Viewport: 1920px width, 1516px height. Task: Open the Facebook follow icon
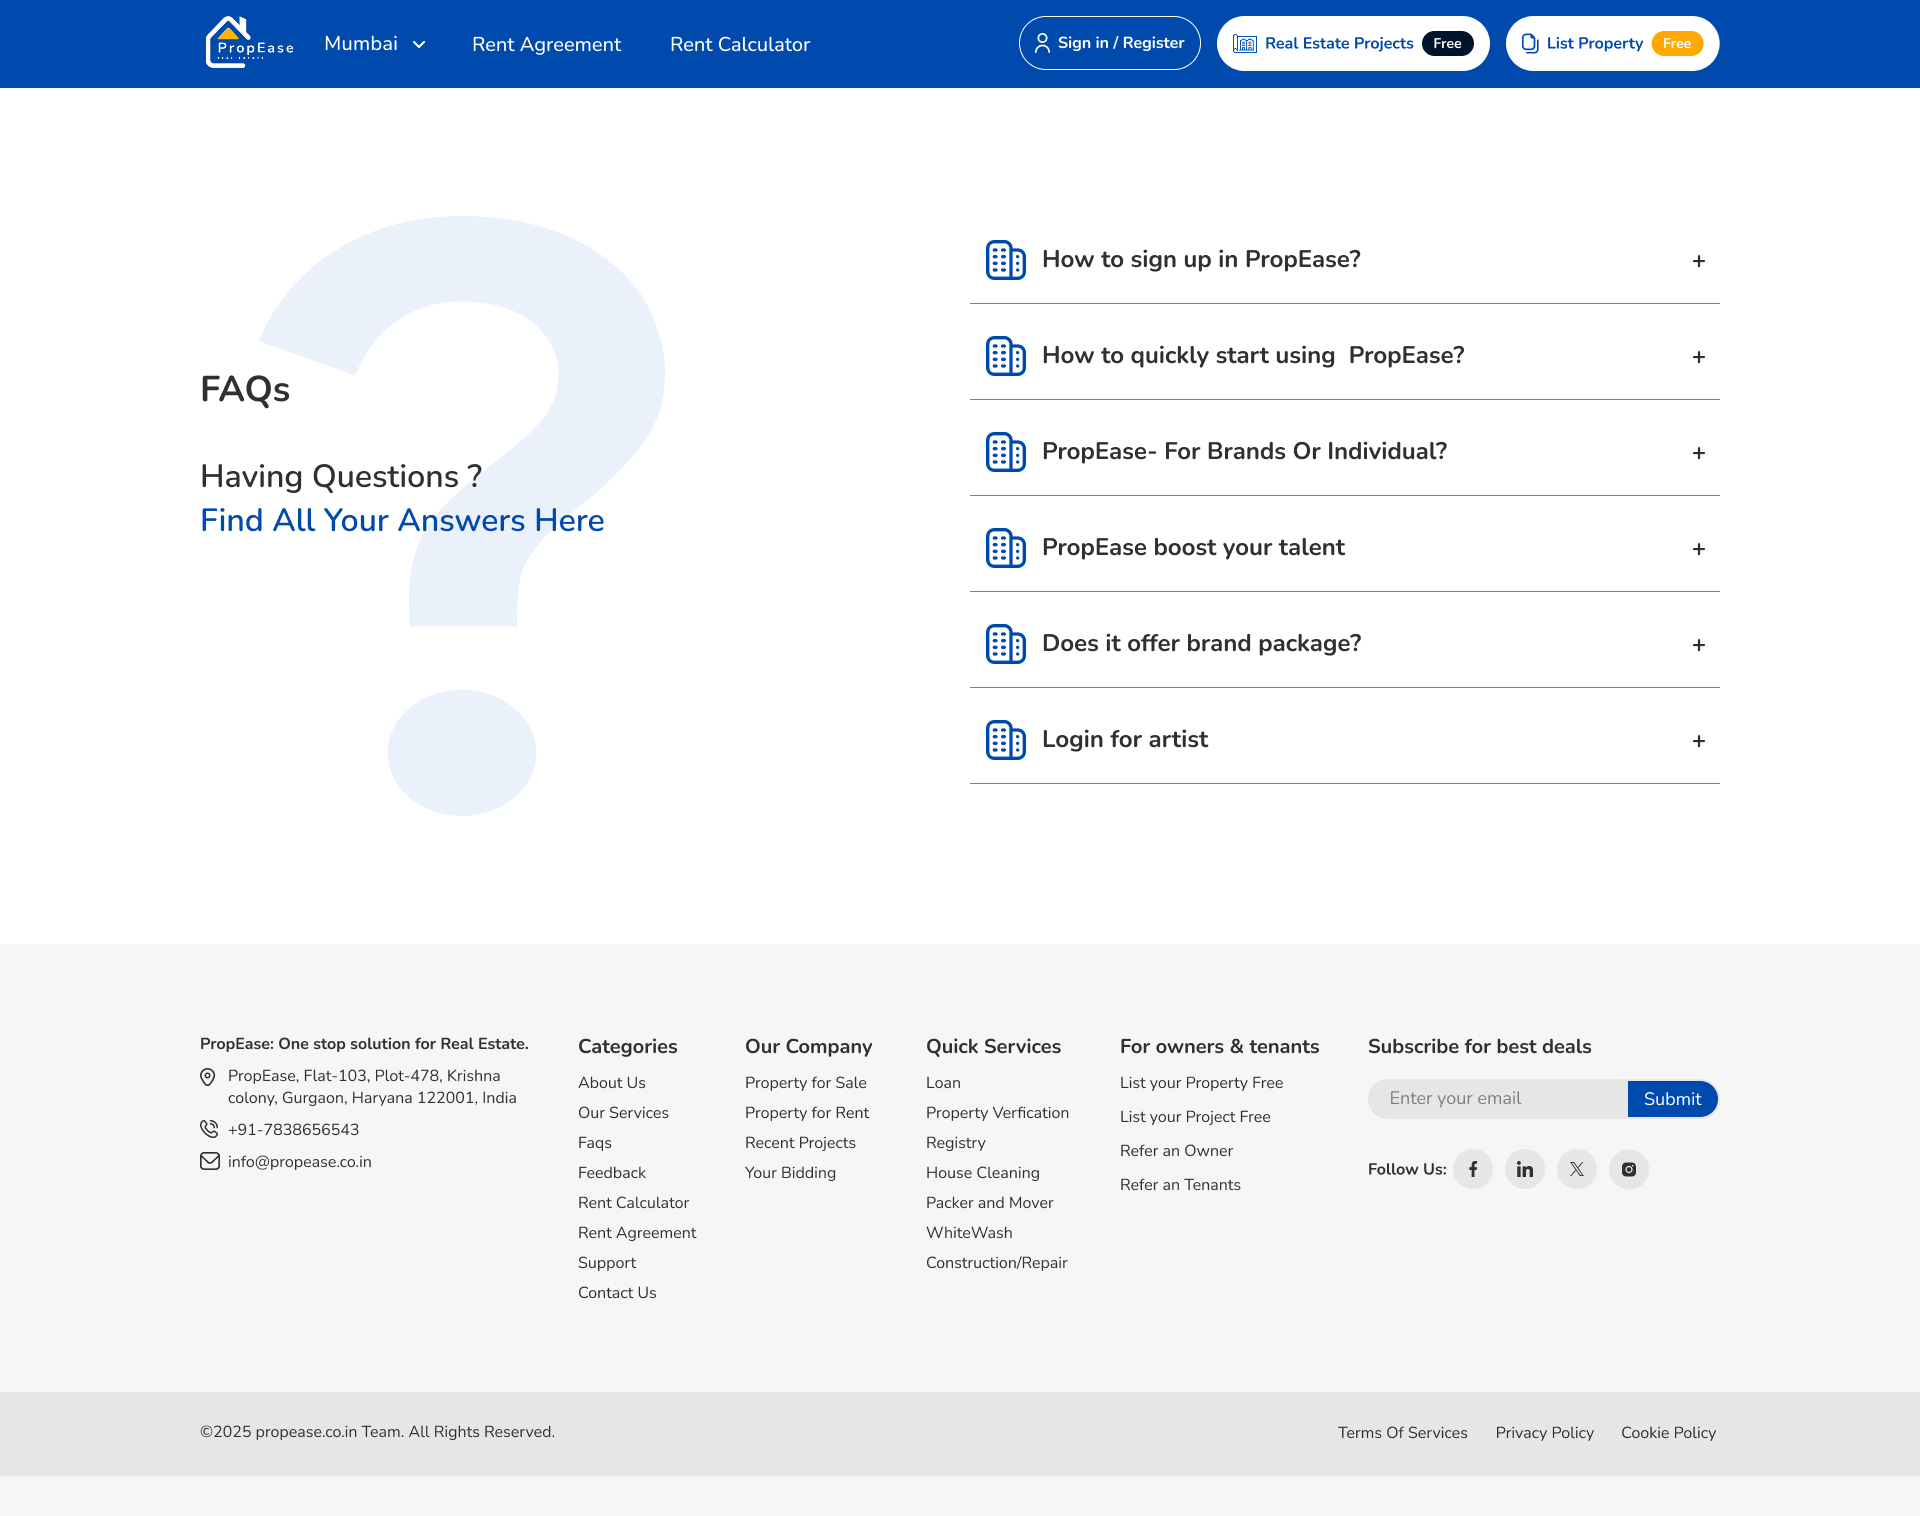[x=1473, y=1169]
